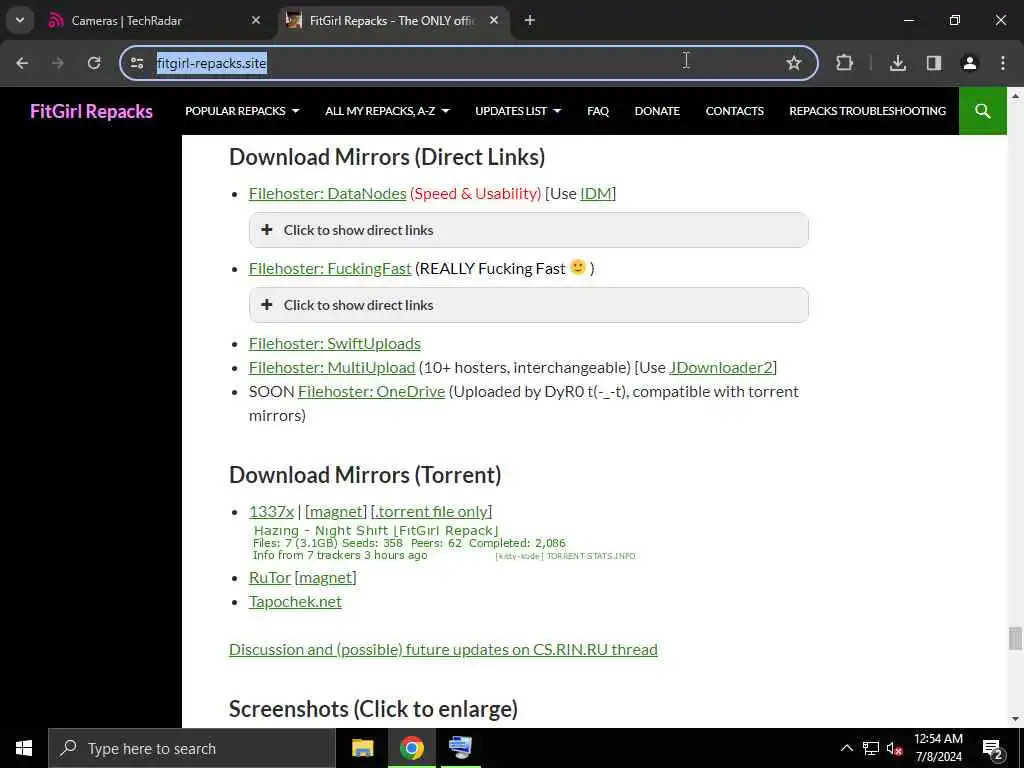The image size is (1024, 768).
Task: Select the FitGirl Repacks tab
Action: [392, 21]
